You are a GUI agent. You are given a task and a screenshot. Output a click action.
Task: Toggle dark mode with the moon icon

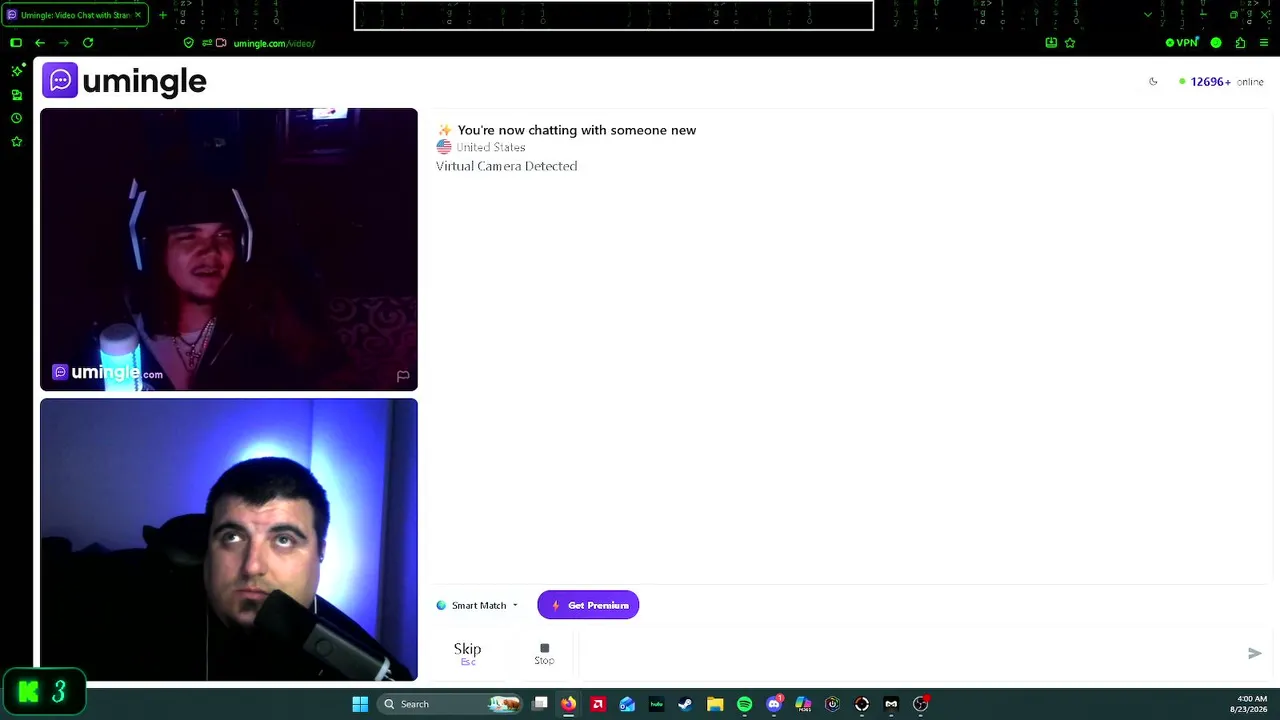[x=1153, y=82]
